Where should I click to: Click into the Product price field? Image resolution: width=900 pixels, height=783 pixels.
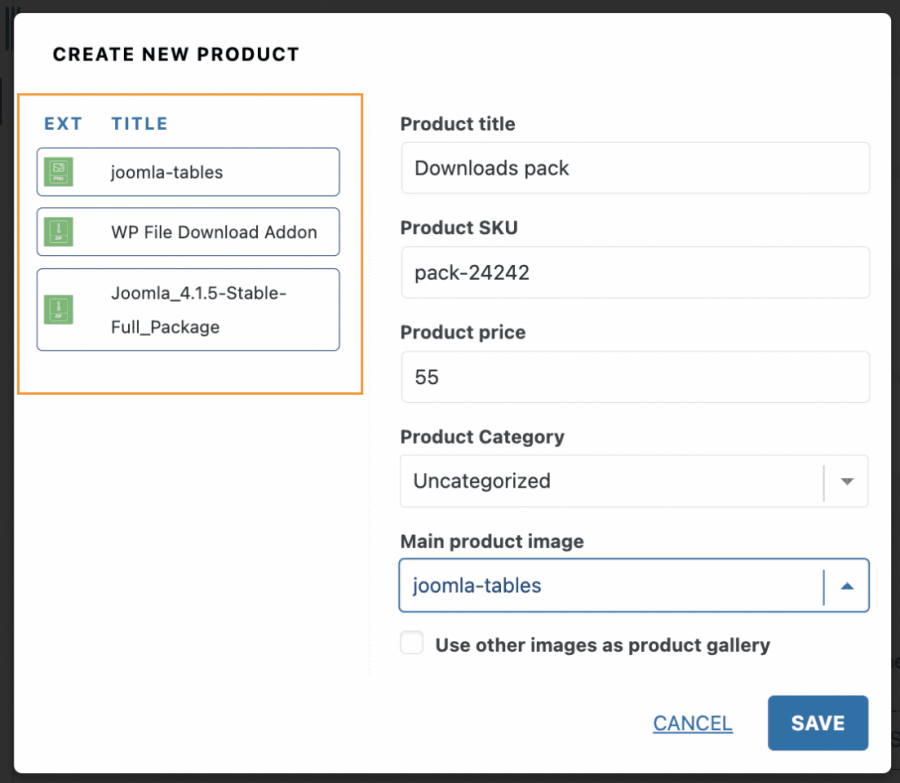635,377
